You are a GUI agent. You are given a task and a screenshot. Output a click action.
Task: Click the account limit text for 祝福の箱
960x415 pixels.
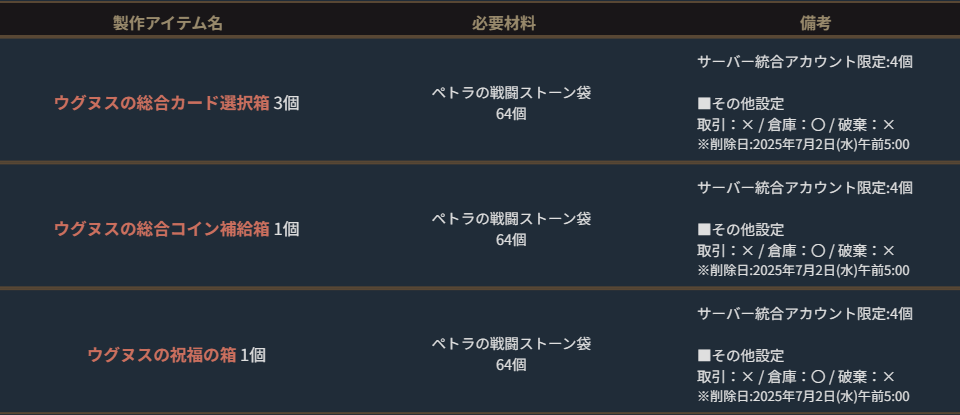pyautogui.click(x=804, y=314)
